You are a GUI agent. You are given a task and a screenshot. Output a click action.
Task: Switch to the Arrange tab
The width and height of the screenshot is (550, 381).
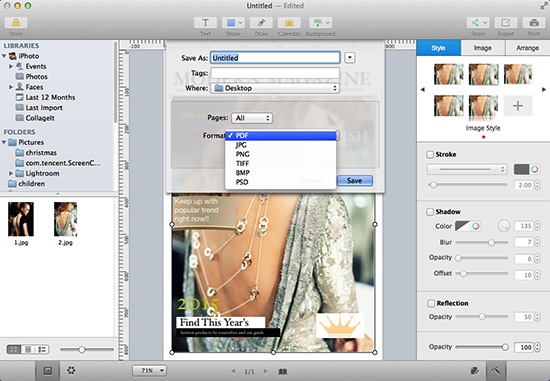pos(527,48)
